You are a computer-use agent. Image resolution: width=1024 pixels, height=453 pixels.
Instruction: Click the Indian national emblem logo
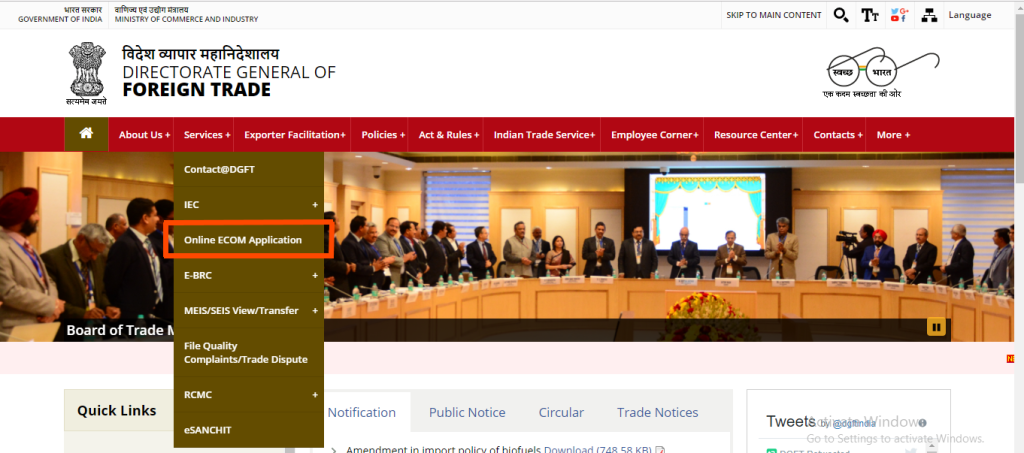coord(87,73)
